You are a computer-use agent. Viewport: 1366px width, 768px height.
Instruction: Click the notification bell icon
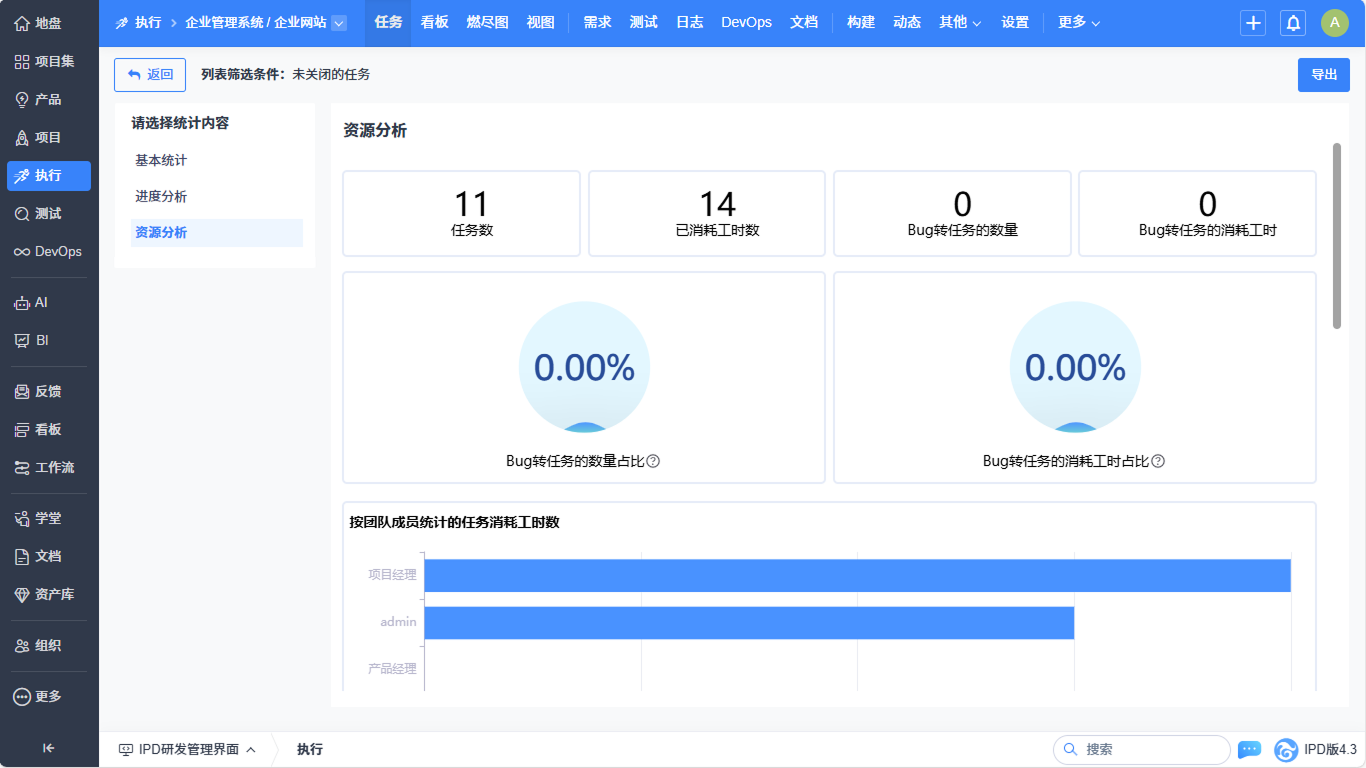coord(1293,23)
